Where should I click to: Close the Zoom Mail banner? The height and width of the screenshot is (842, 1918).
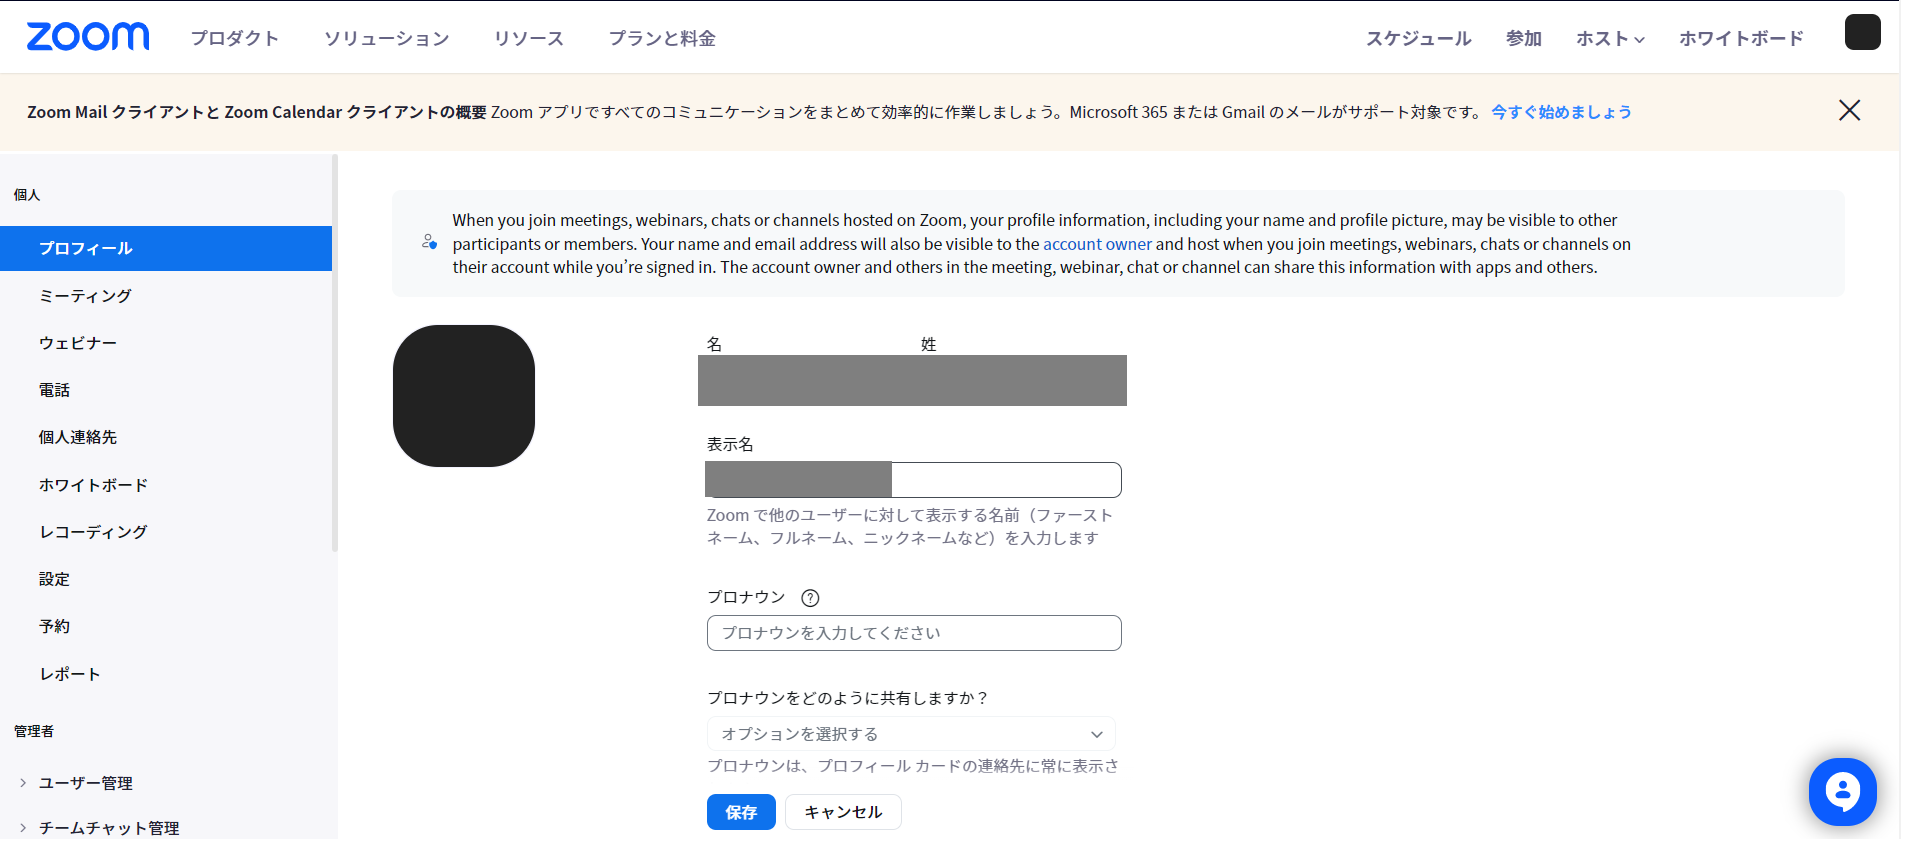[1849, 111]
